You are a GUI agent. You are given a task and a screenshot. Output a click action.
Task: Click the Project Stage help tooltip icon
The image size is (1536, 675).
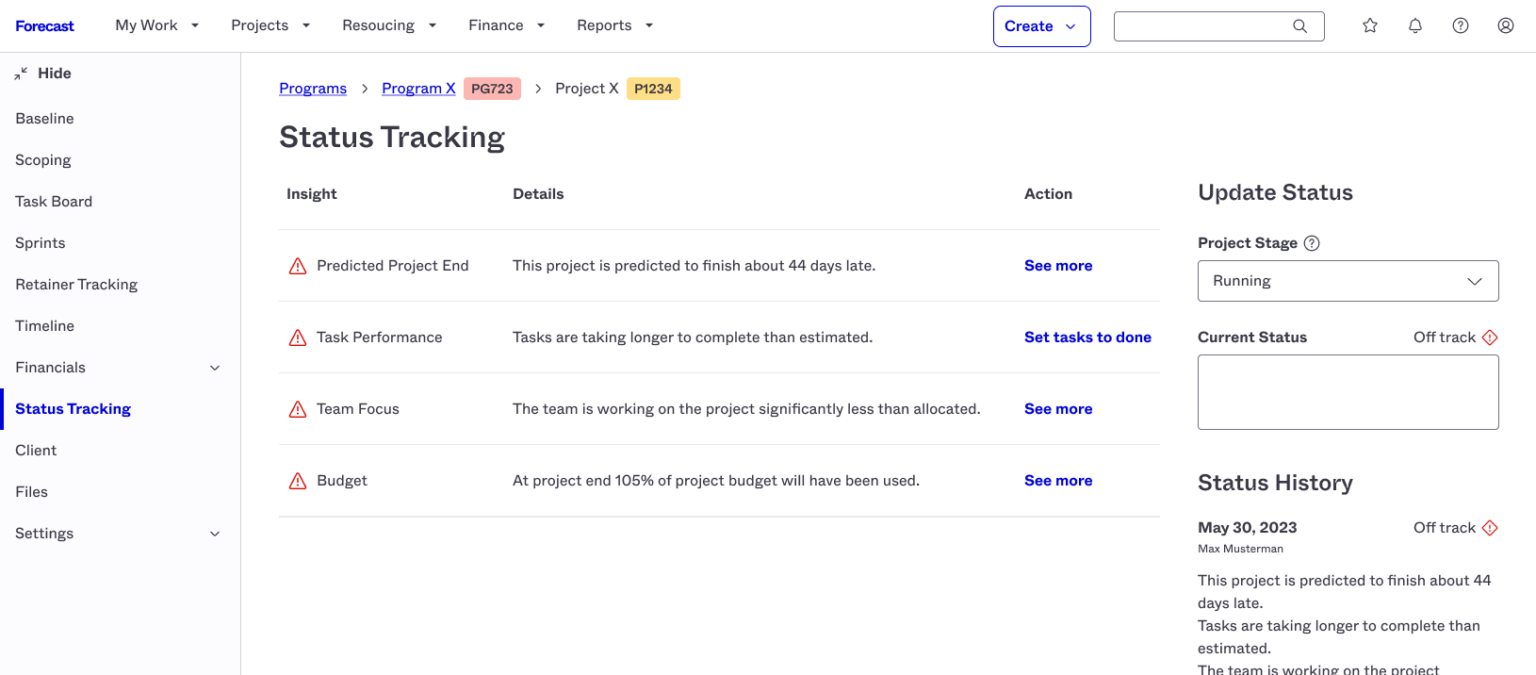tap(1311, 242)
